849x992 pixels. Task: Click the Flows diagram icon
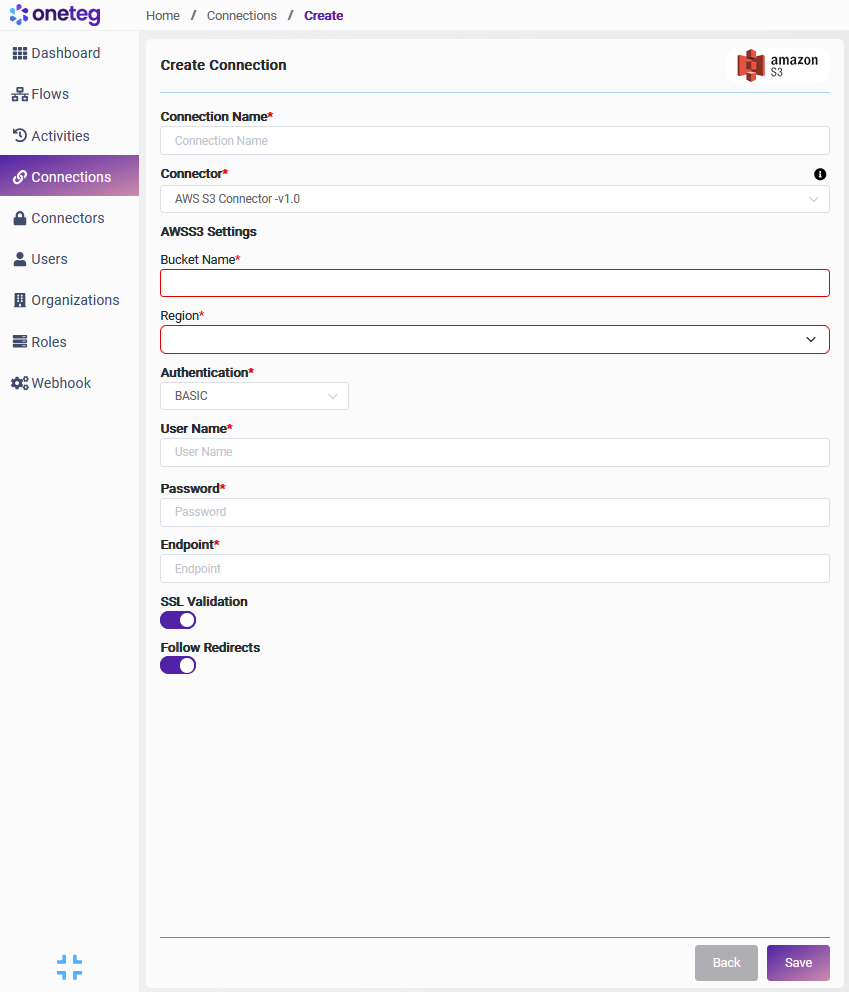[19, 94]
